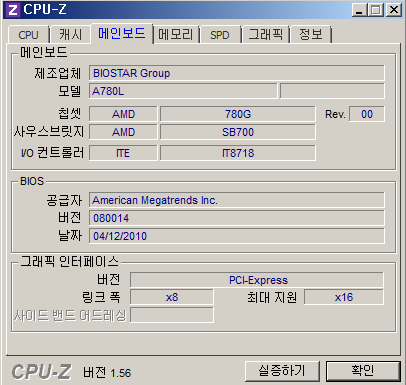Click the 공급자 label in BIOS group
The width and height of the screenshot is (406, 385).
coord(64,200)
